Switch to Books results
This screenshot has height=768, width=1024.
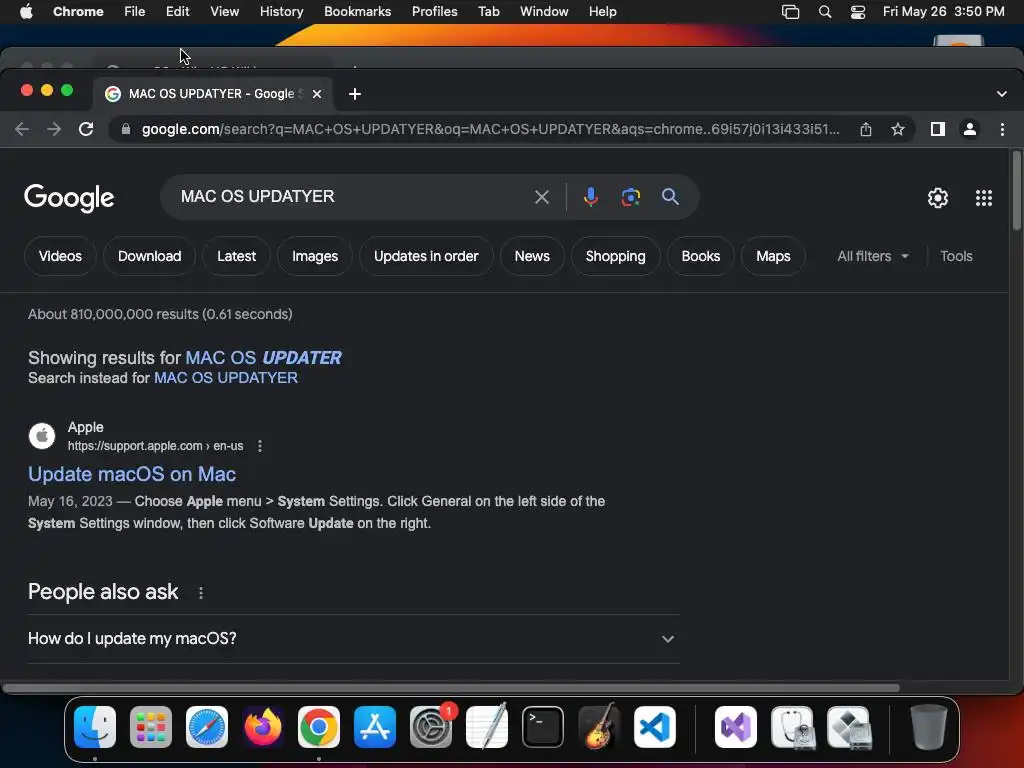[x=701, y=256]
